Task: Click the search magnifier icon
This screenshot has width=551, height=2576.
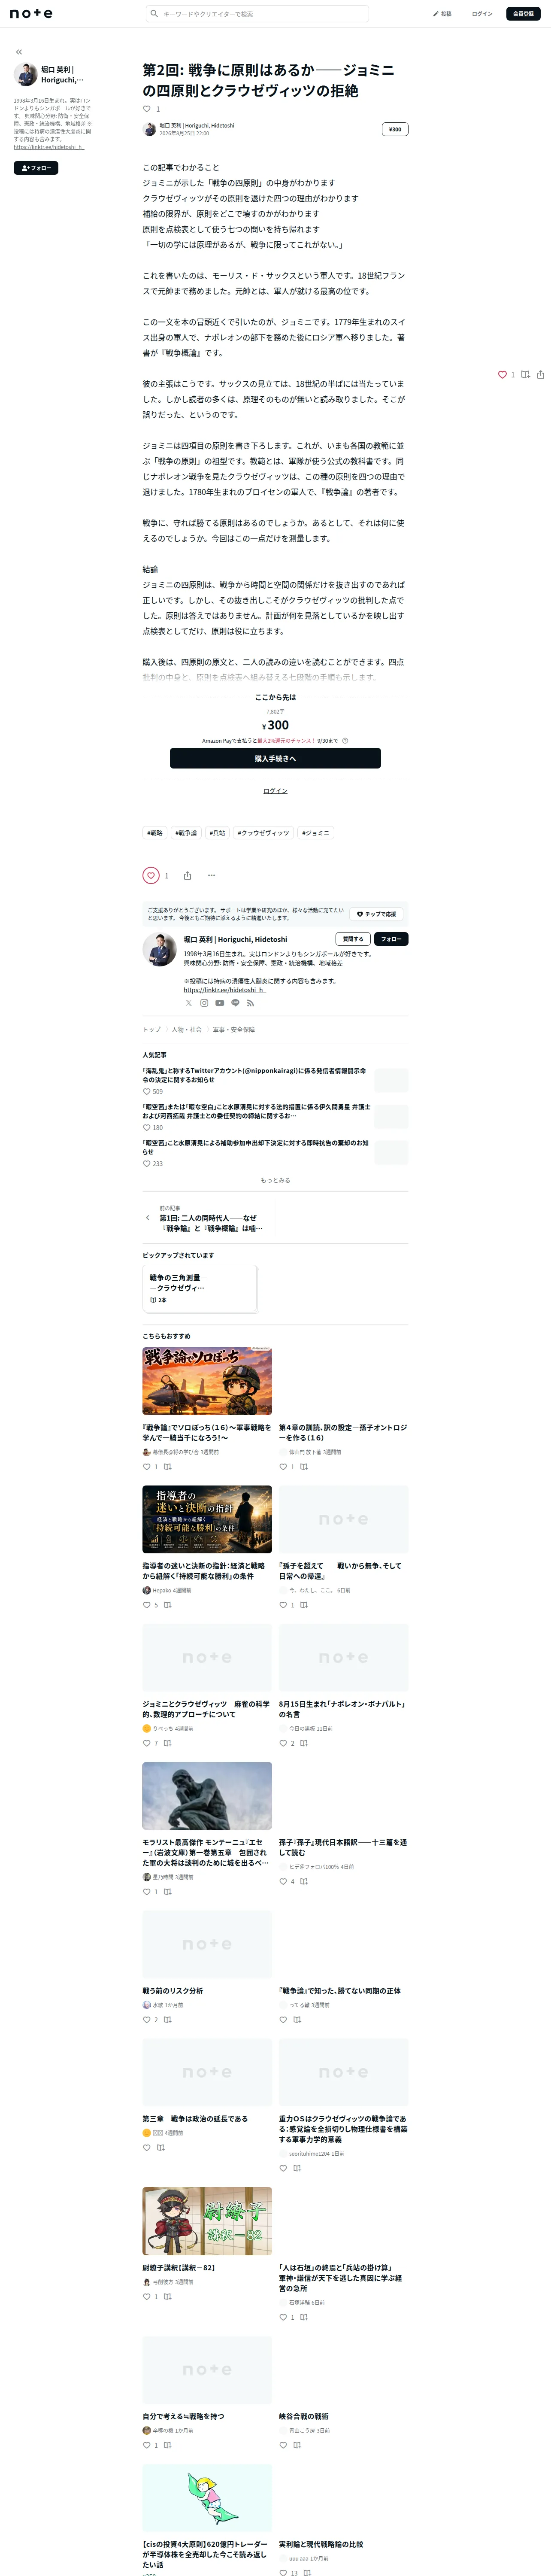Action: click(x=154, y=14)
